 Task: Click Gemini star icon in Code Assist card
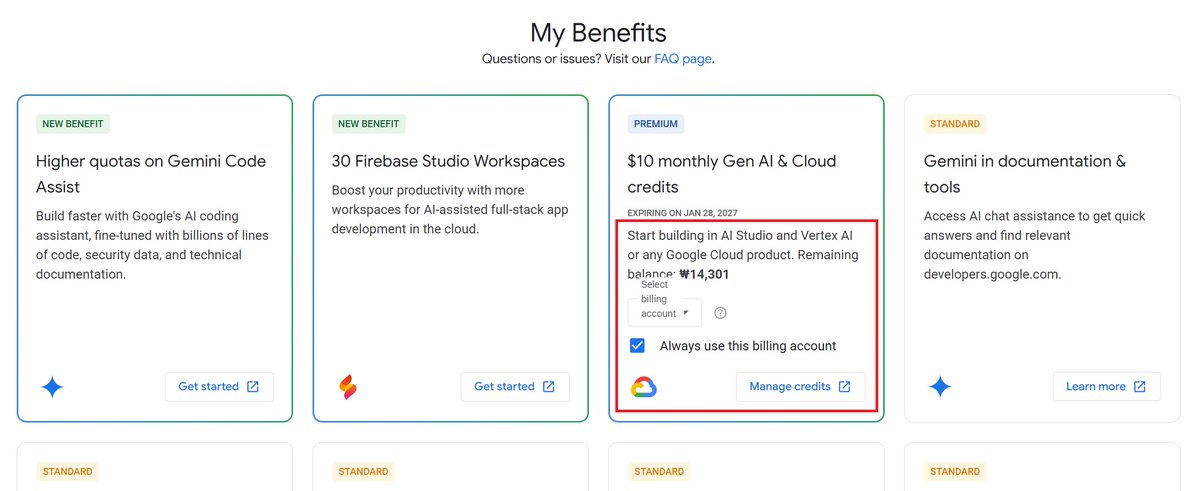click(x=52, y=387)
